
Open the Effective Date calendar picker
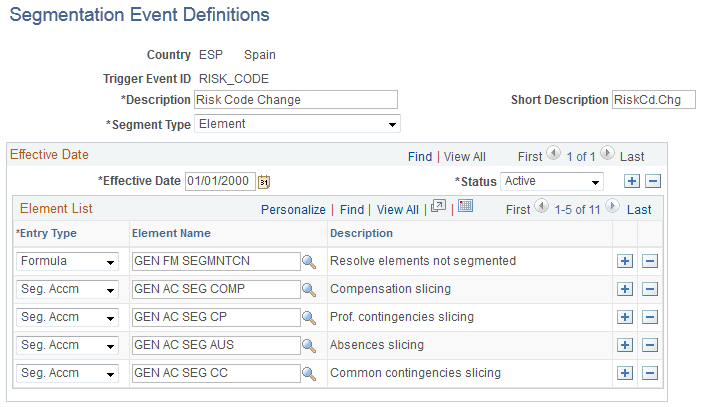coord(264,182)
